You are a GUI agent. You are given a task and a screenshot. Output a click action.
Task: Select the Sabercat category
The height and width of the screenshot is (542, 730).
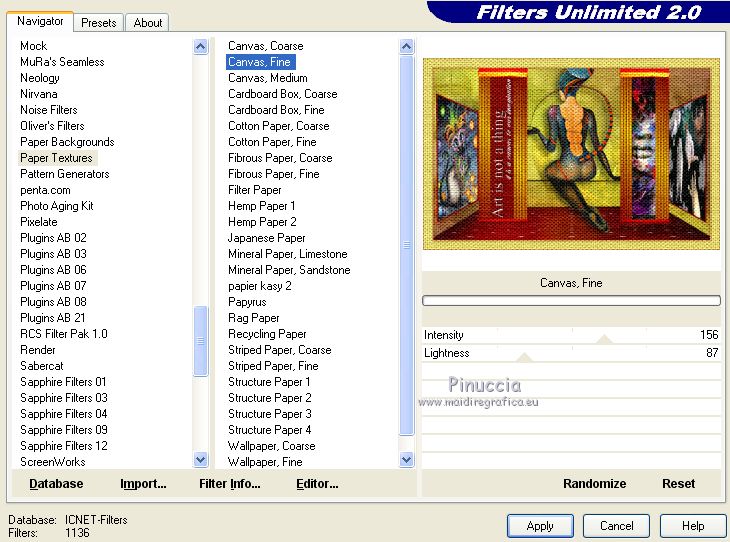[x=41, y=366]
